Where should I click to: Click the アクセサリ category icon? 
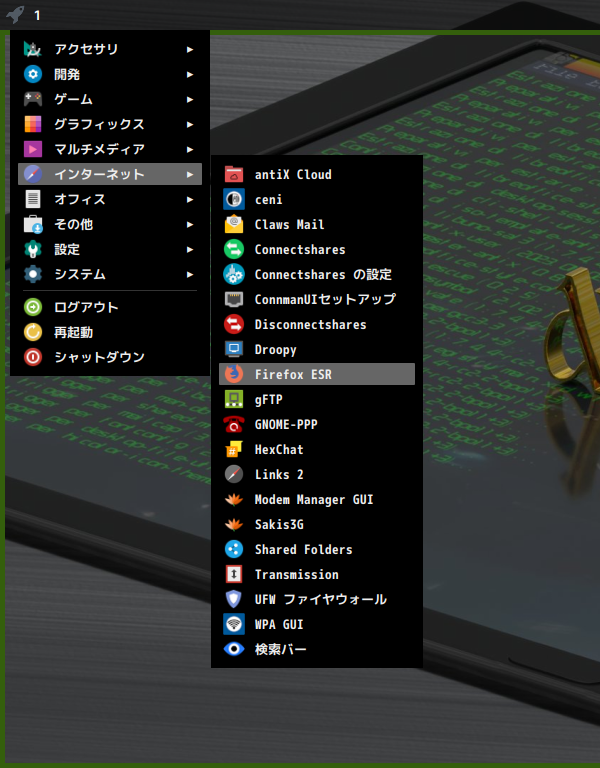(x=33, y=49)
